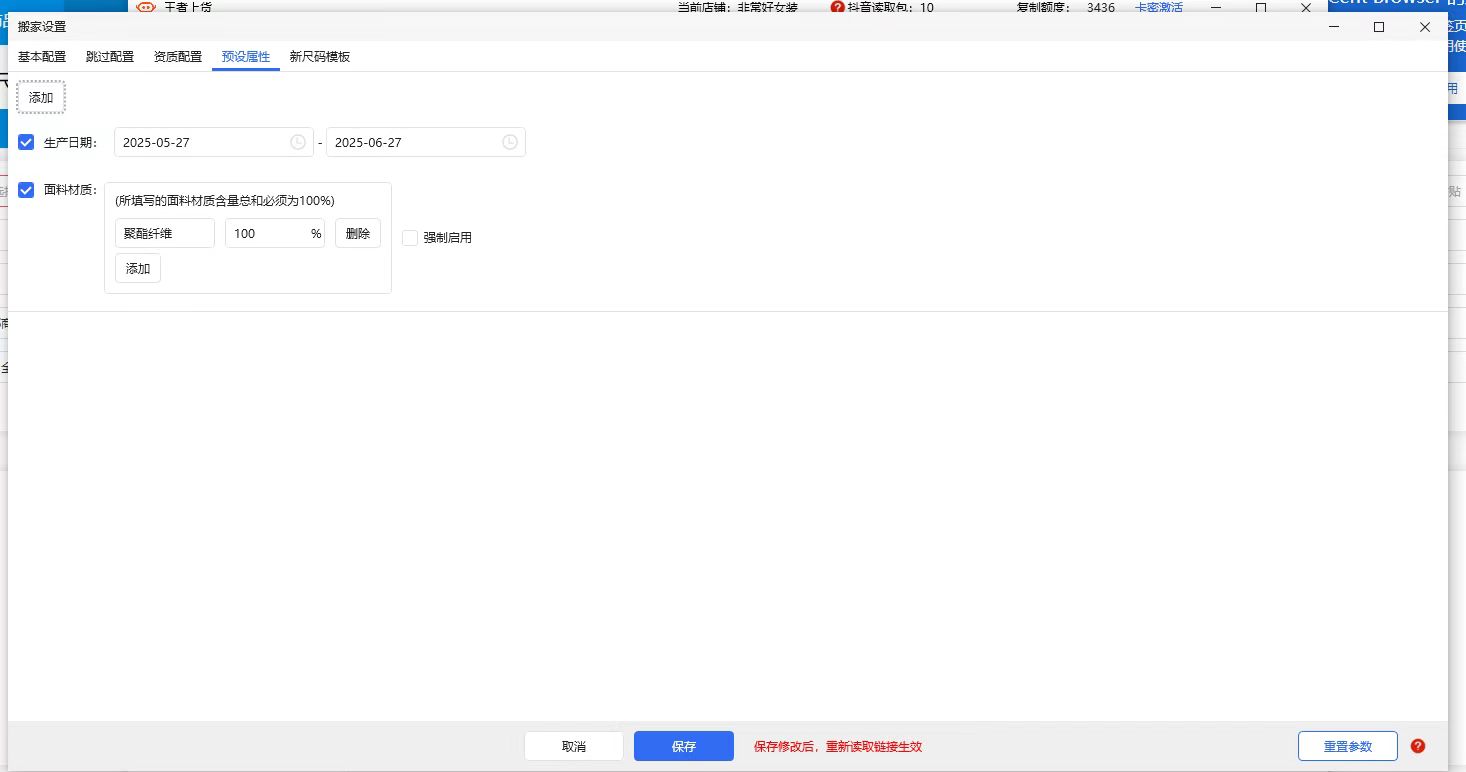Viewport: 1466px width, 772px height.
Task: Go to the 资质配置 tab
Action: pos(178,57)
